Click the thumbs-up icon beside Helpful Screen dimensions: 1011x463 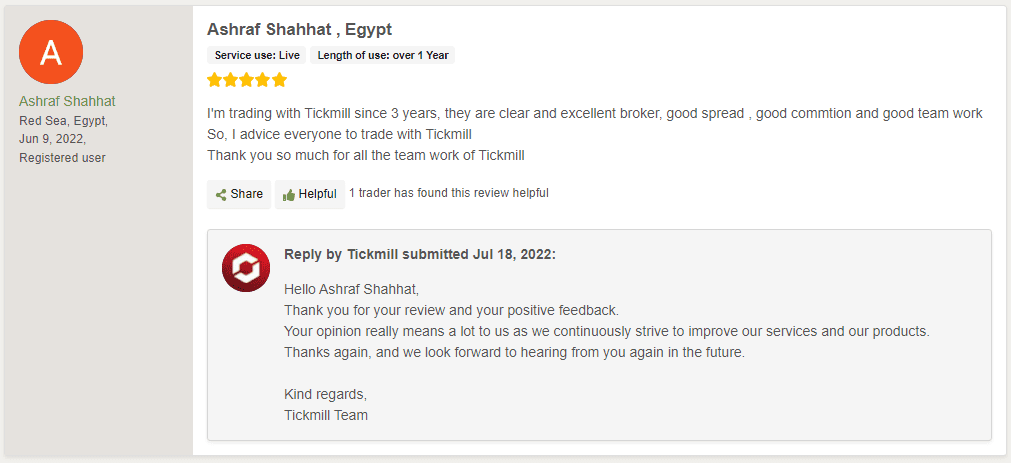(x=289, y=194)
